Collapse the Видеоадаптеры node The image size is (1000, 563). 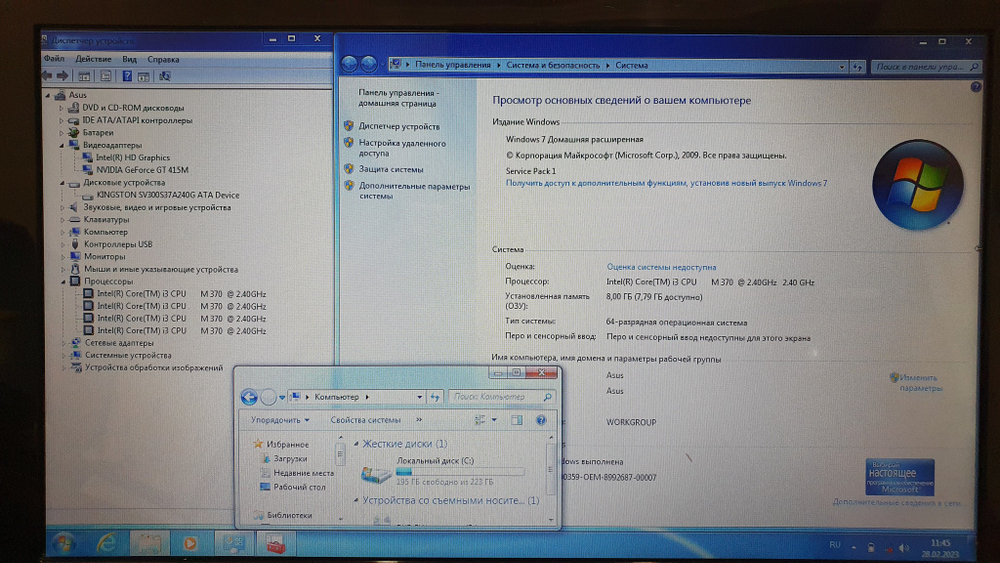coord(62,145)
